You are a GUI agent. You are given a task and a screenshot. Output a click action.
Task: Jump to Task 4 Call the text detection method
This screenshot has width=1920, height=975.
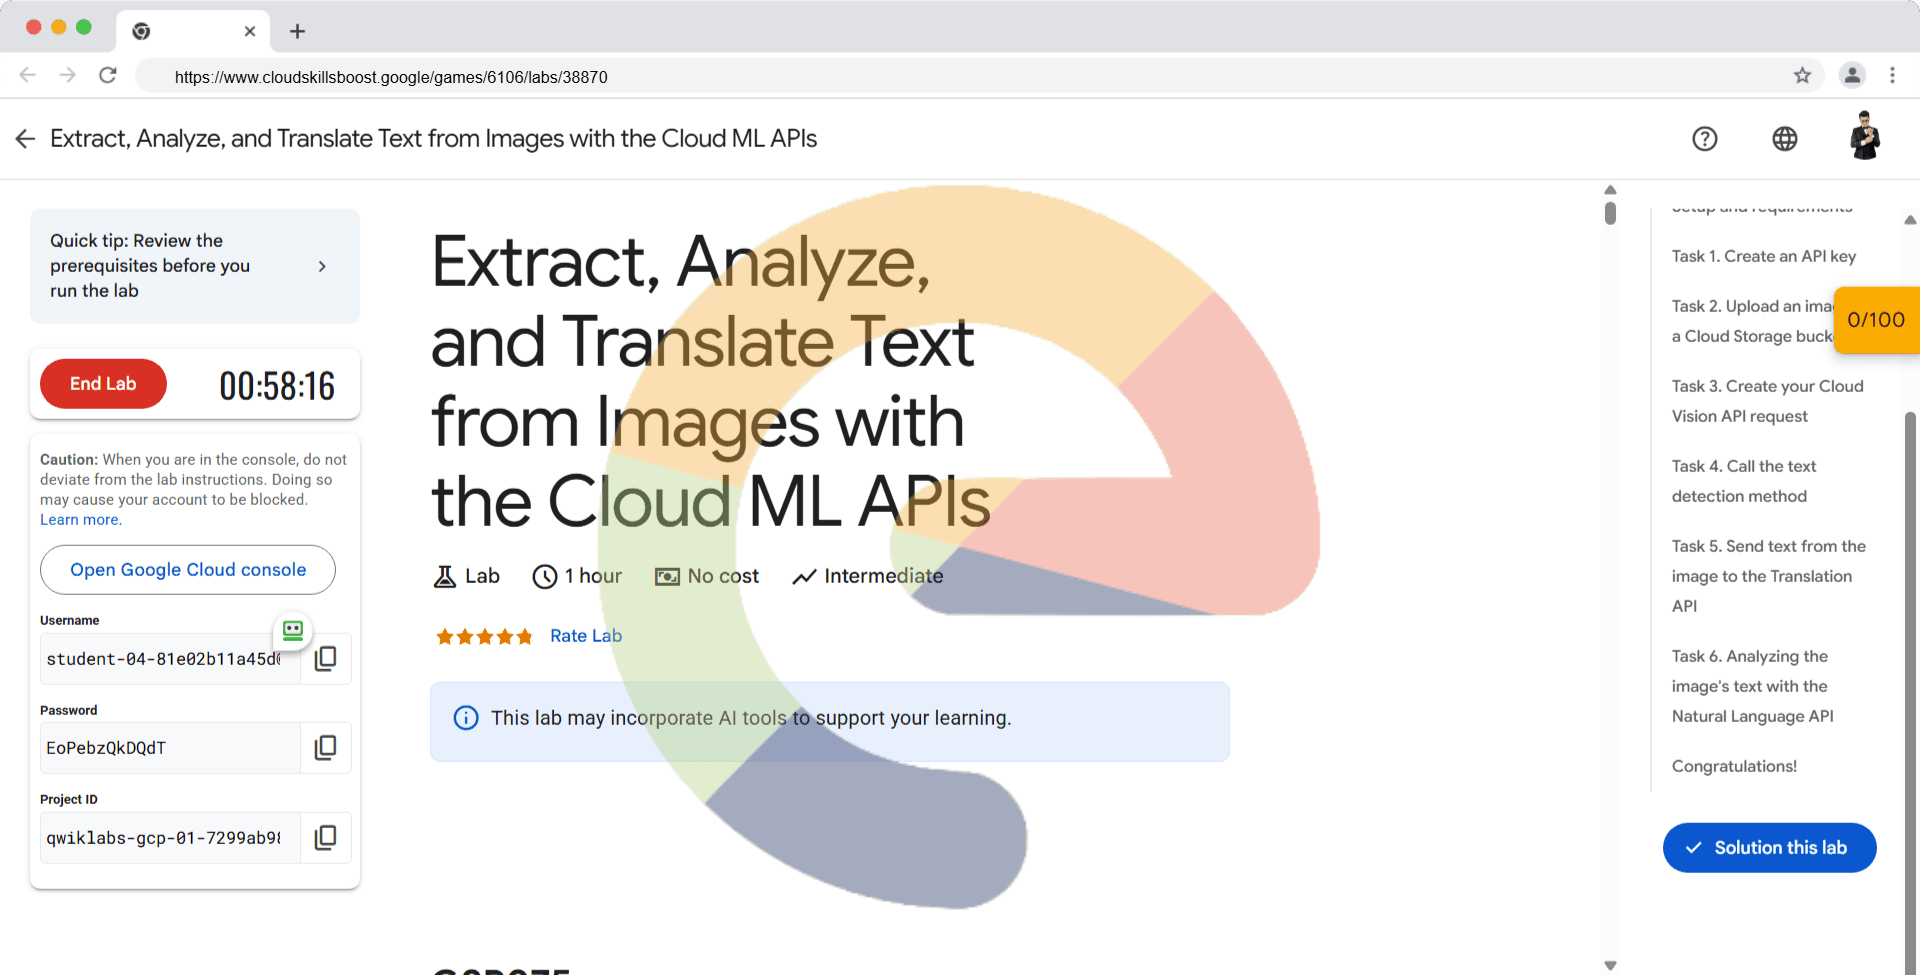click(x=1743, y=481)
